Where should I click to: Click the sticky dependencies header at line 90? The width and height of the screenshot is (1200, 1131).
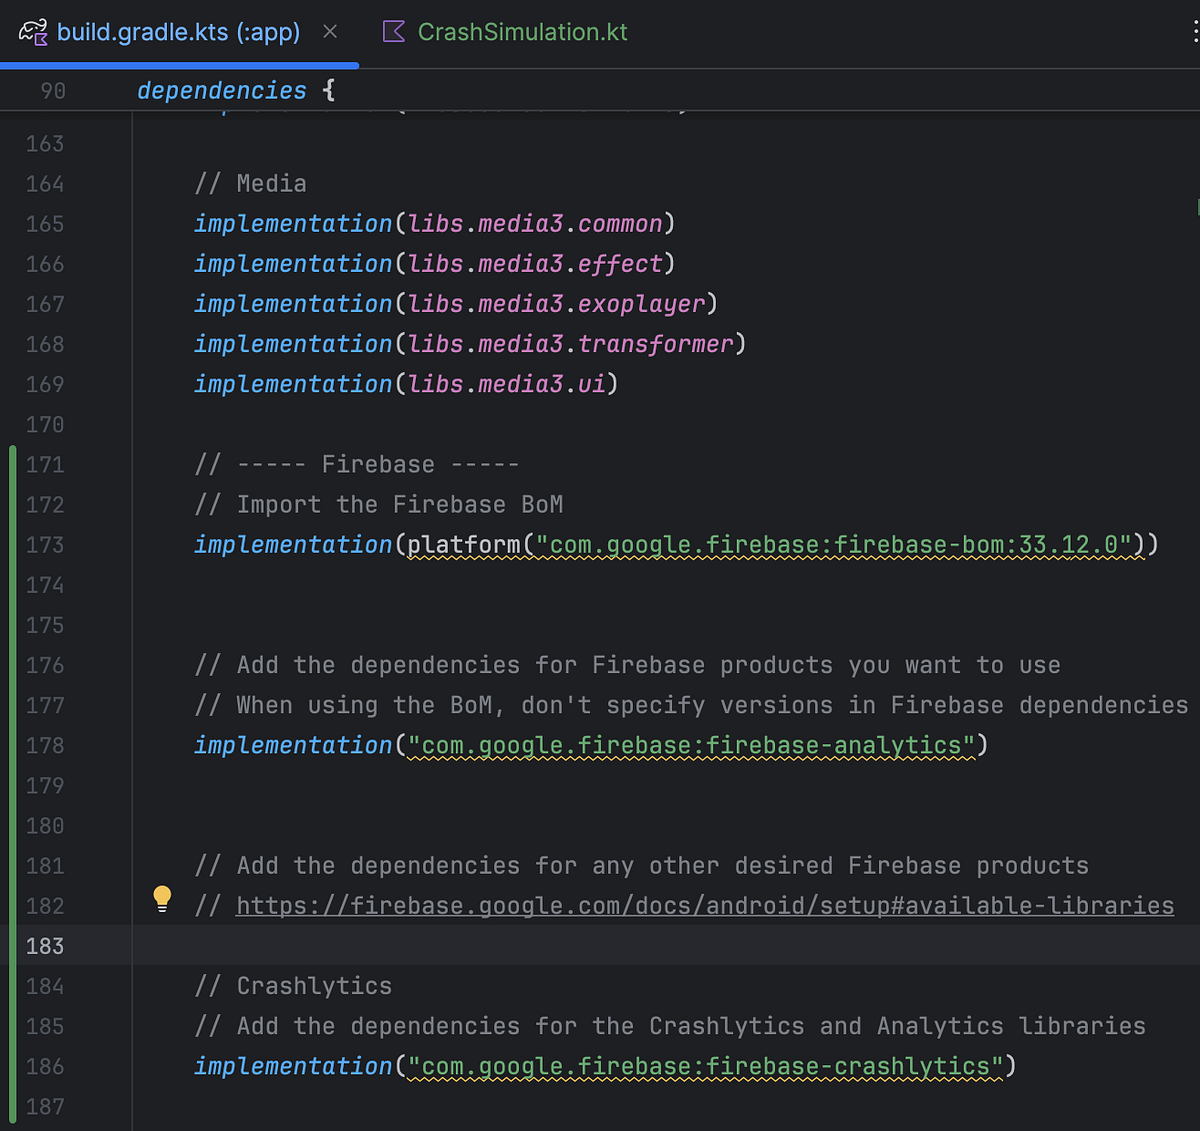coord(221,90)
